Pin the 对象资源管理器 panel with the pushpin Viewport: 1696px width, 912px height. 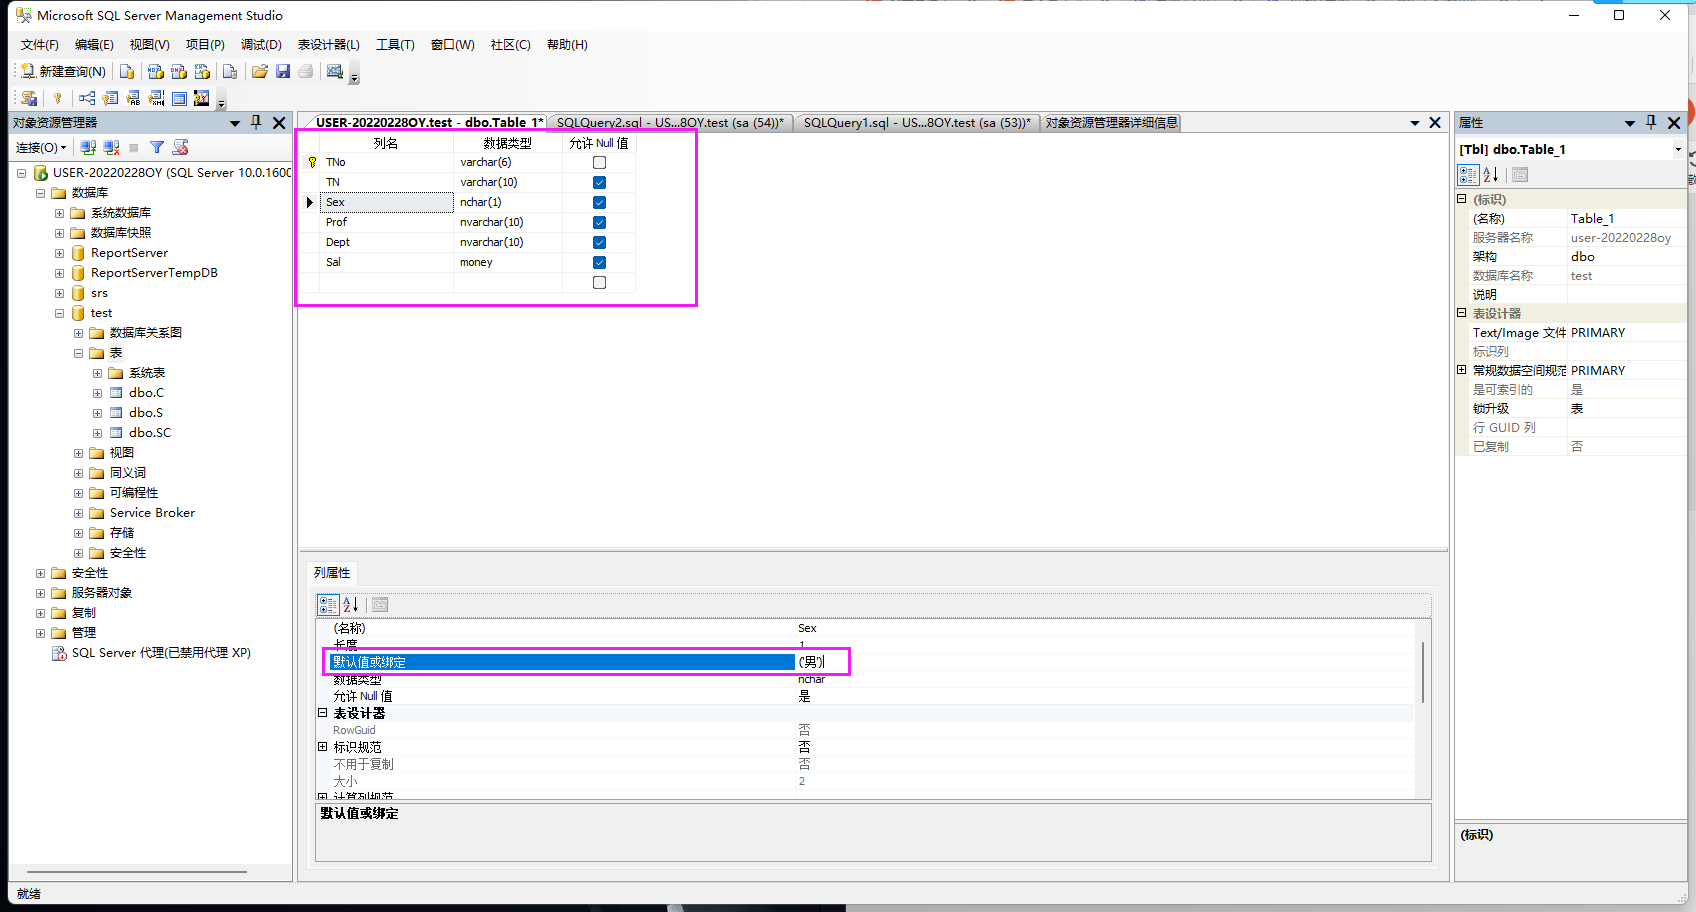pos(256,122)
